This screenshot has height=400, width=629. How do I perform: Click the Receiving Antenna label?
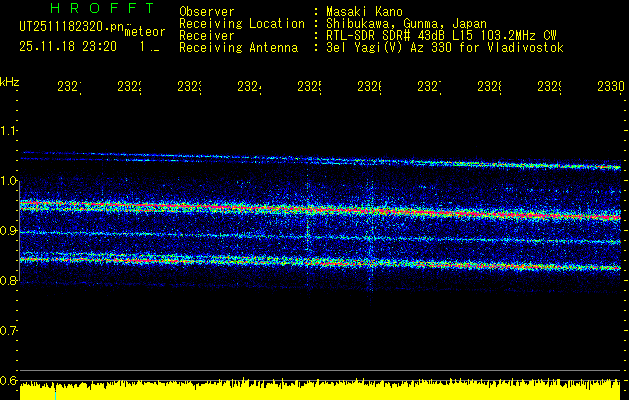click(239, 48)
